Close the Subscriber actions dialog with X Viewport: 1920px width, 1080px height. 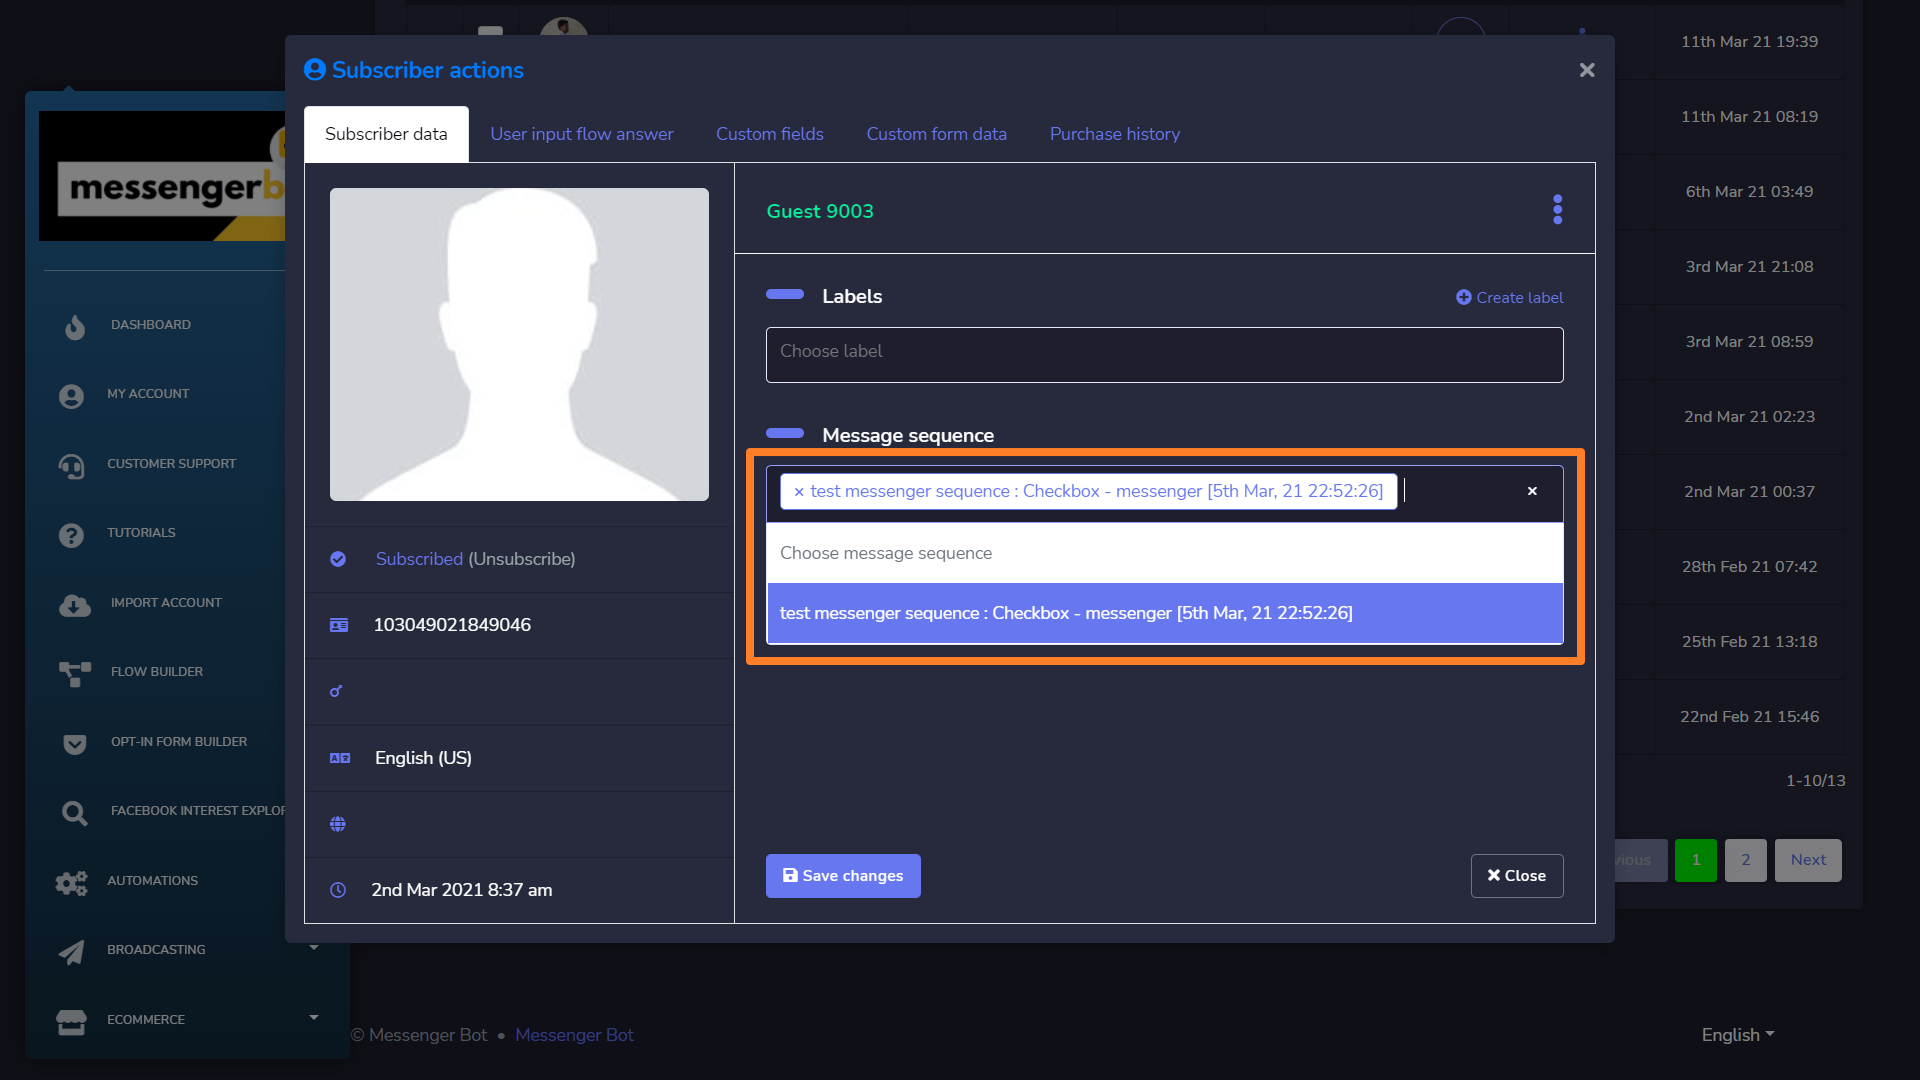click(1587, 70)
